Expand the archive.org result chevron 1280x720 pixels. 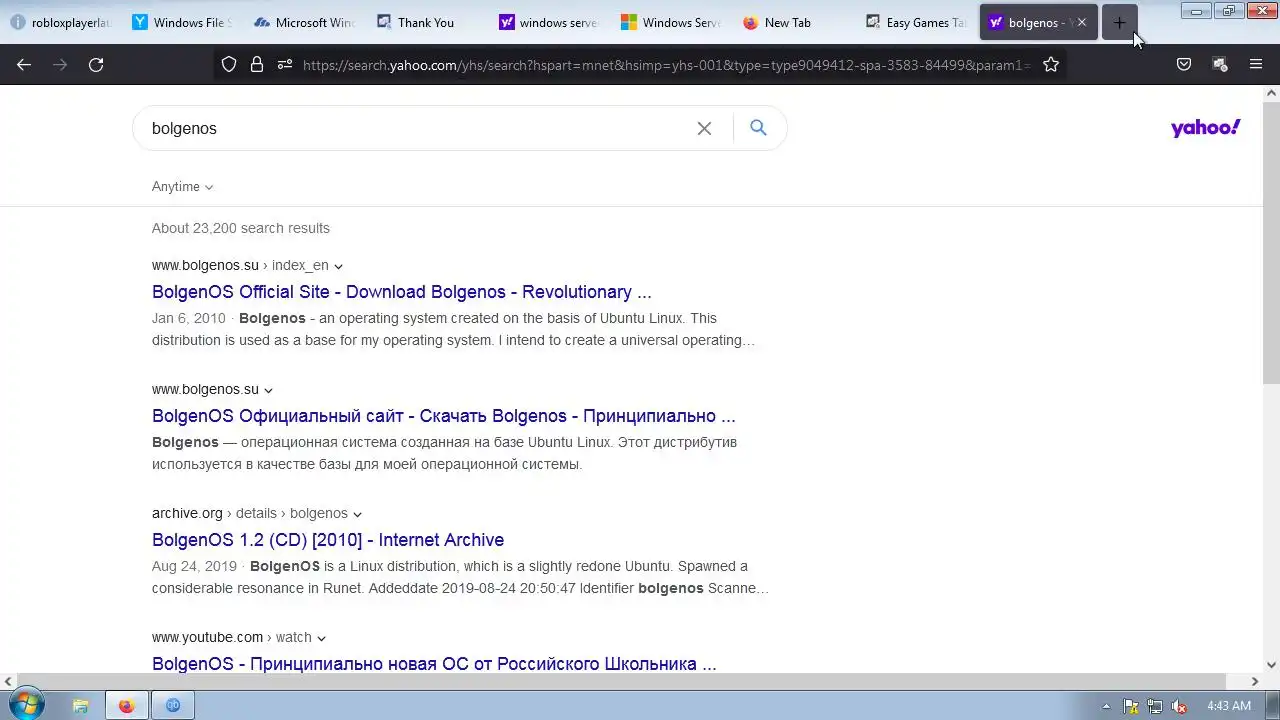357,514
